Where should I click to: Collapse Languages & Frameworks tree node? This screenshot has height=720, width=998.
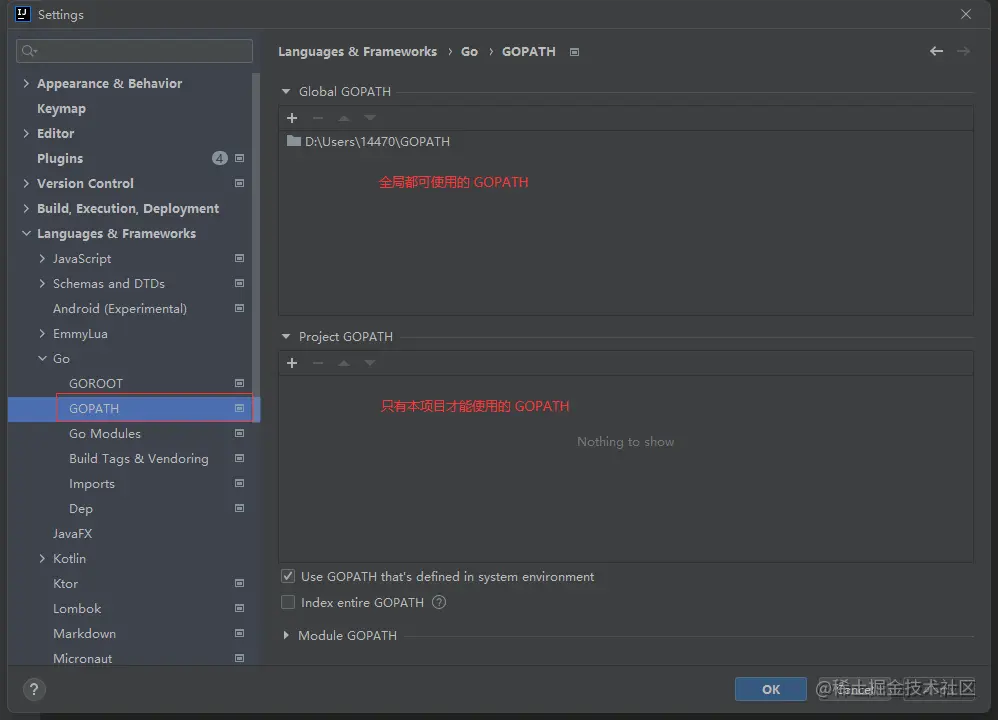(x=26, y=234)
